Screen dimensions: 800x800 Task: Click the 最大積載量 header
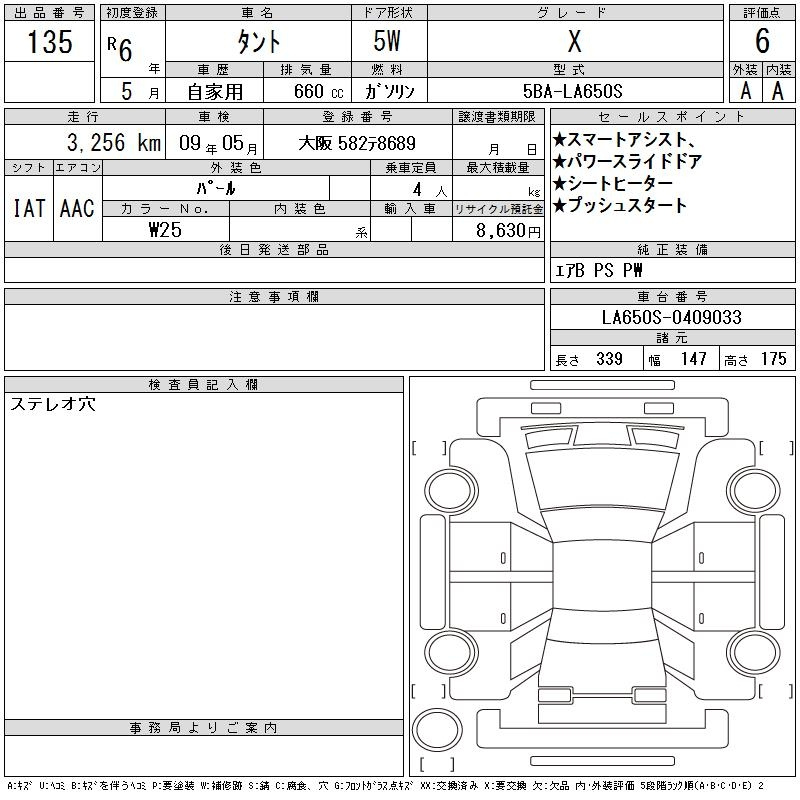click(x=498, y=168)
